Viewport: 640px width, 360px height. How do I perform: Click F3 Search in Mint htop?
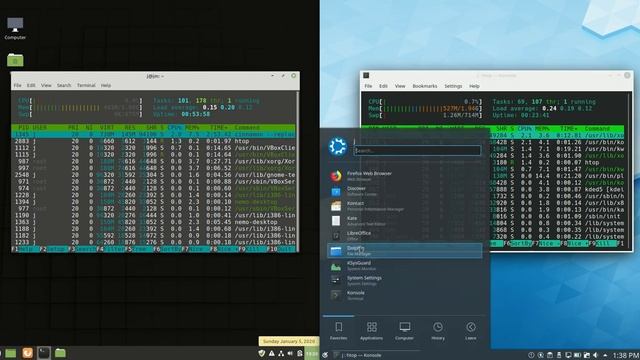click(x=82, y=249)
